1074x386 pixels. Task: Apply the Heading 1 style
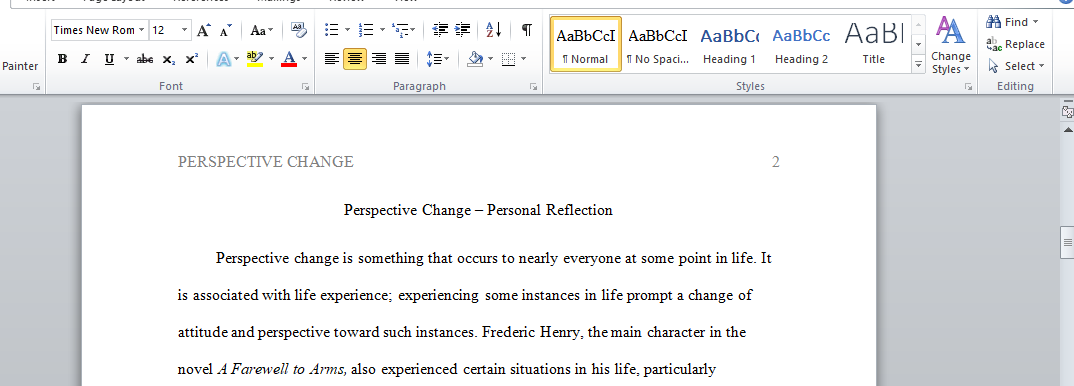729,44
